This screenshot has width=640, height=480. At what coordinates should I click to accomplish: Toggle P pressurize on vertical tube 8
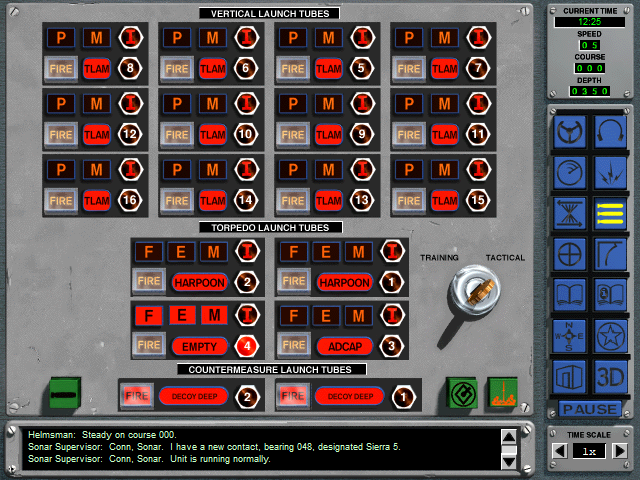tap(61, 38)
